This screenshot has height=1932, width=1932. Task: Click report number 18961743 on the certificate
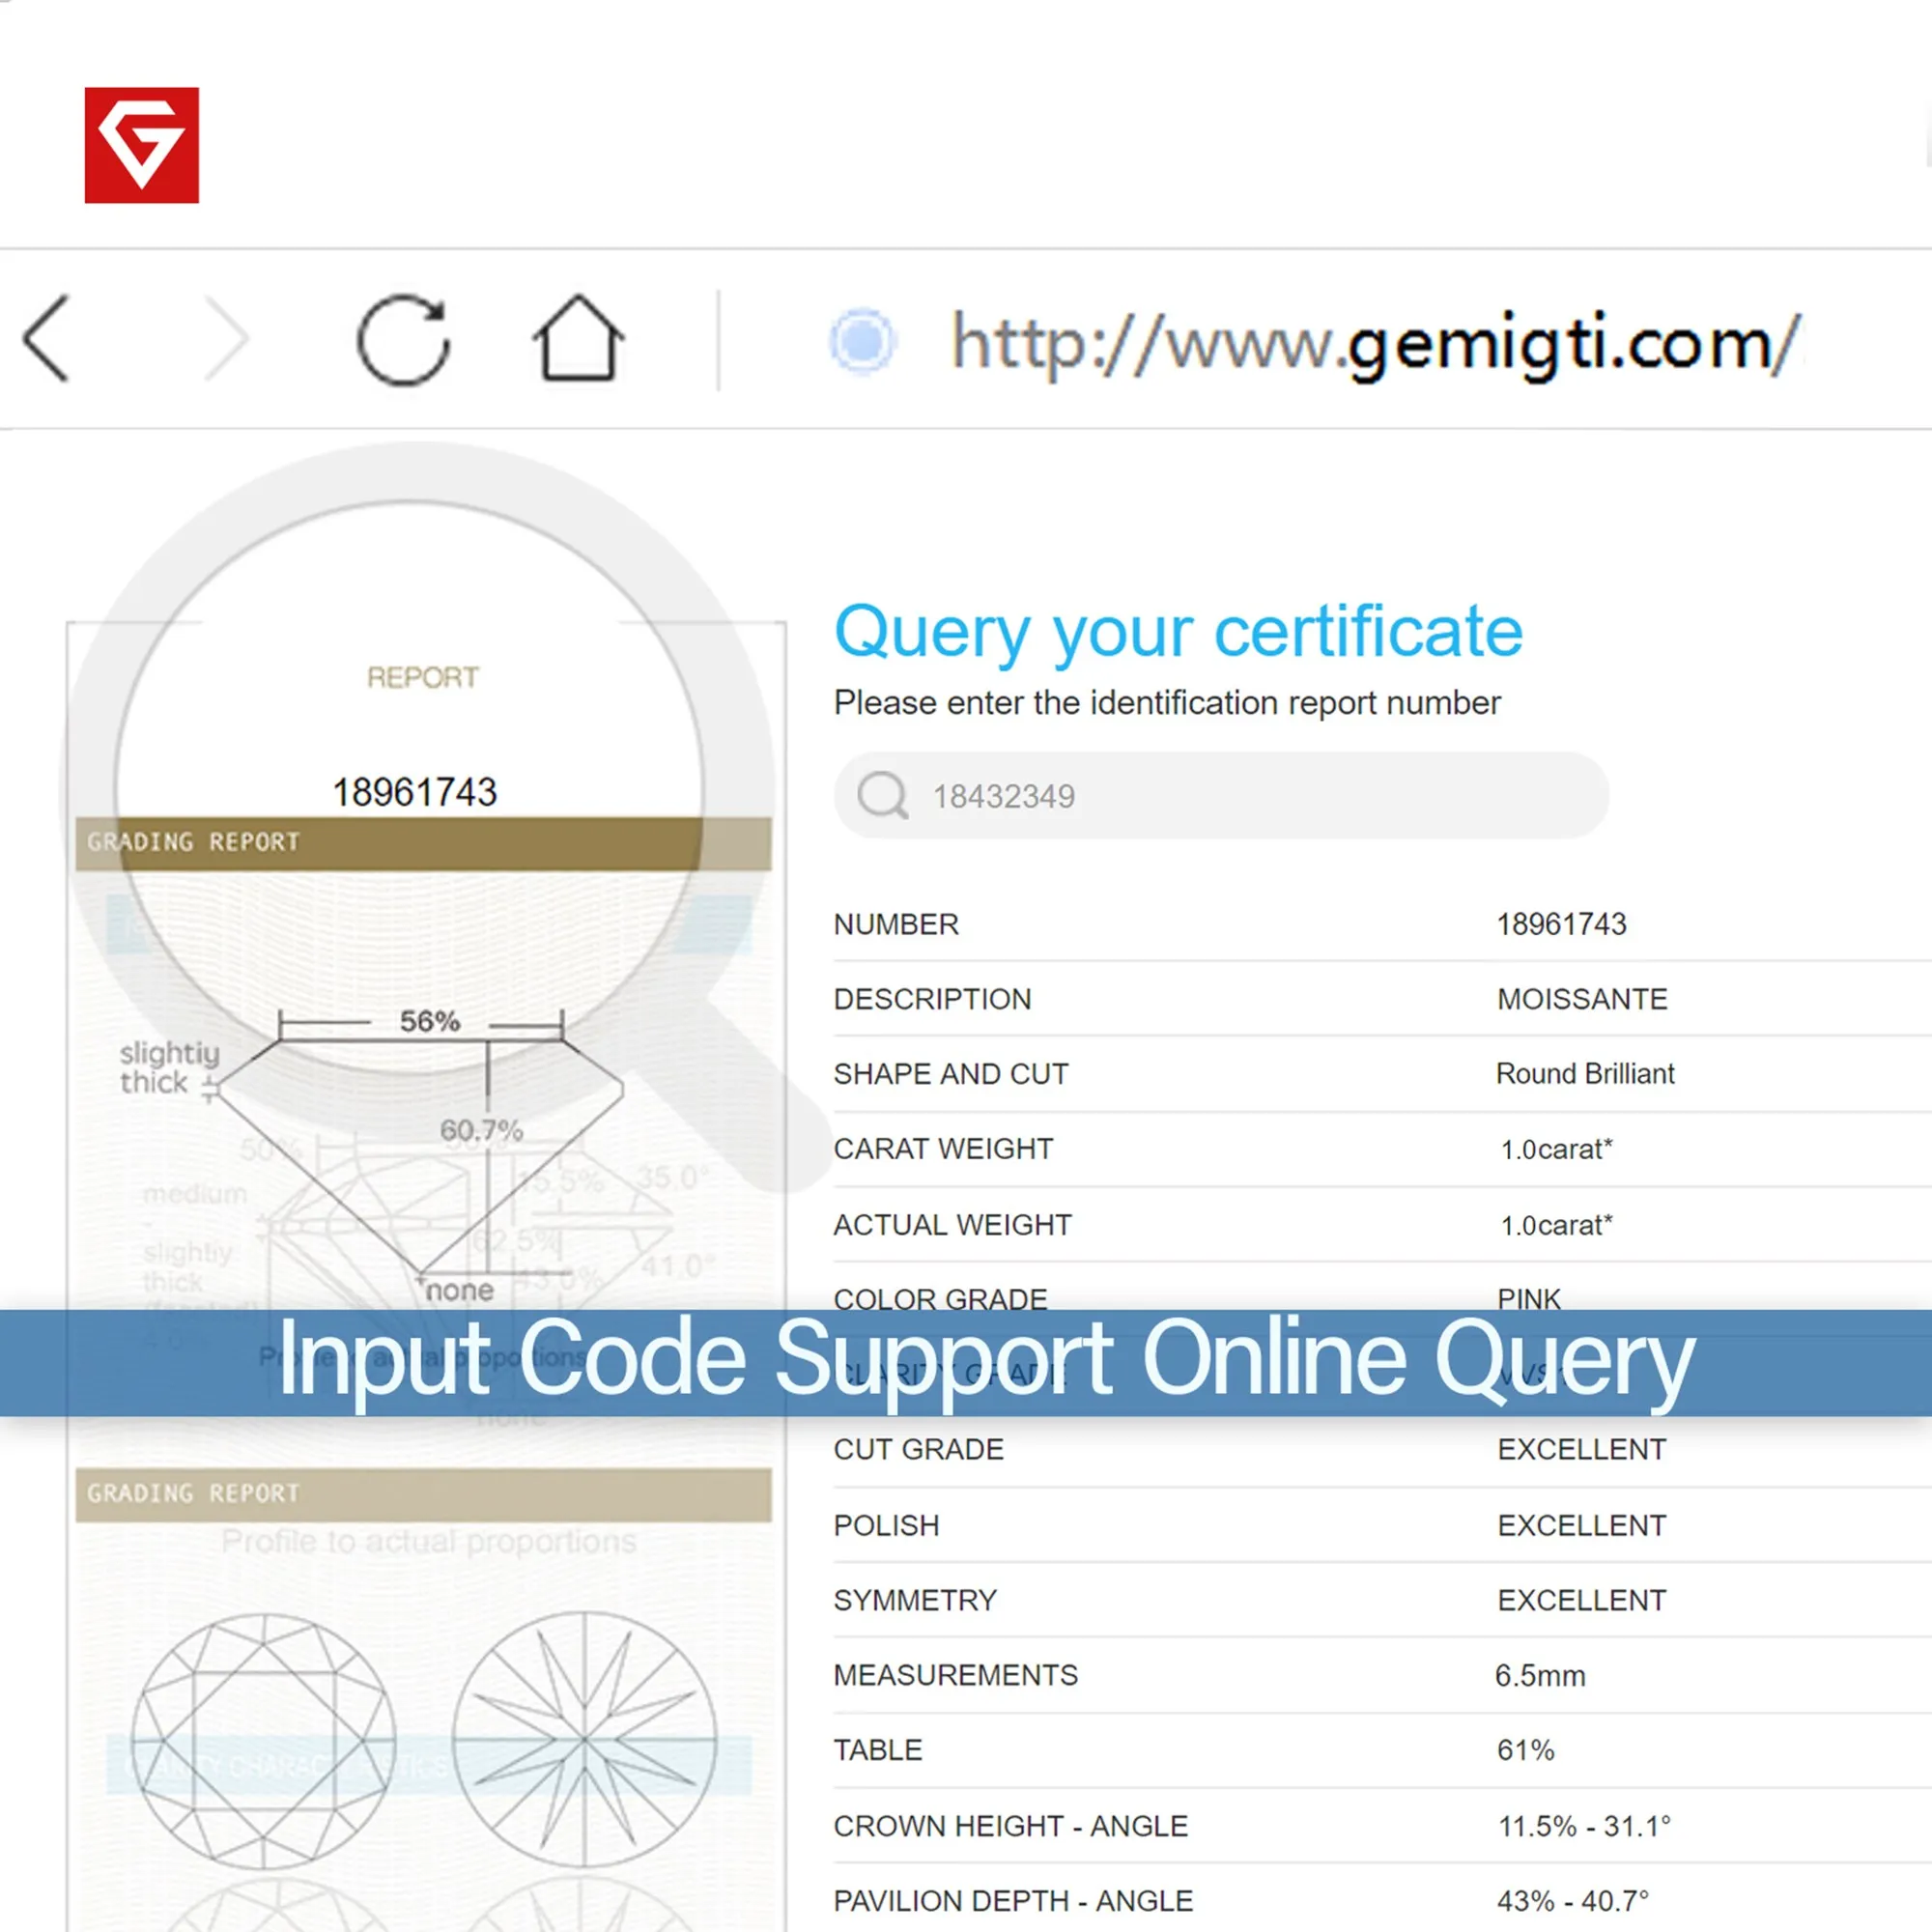[x=414, y=792]
